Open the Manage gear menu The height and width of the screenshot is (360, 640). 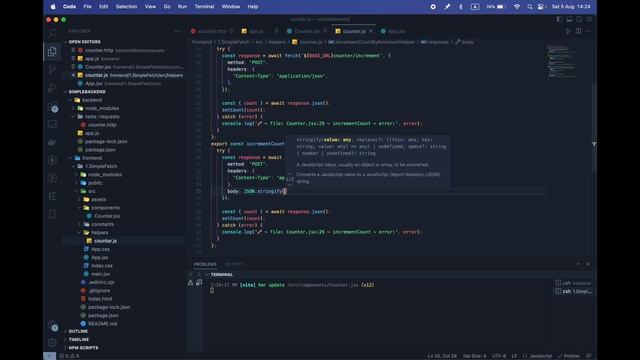(52, 342)
